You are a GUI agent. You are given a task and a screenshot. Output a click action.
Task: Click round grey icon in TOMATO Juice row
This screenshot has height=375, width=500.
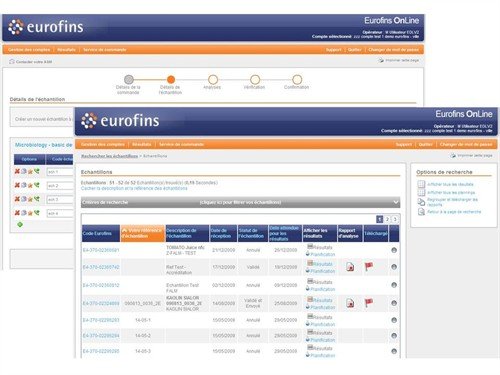pyautogui.click(x=394, y=250)
